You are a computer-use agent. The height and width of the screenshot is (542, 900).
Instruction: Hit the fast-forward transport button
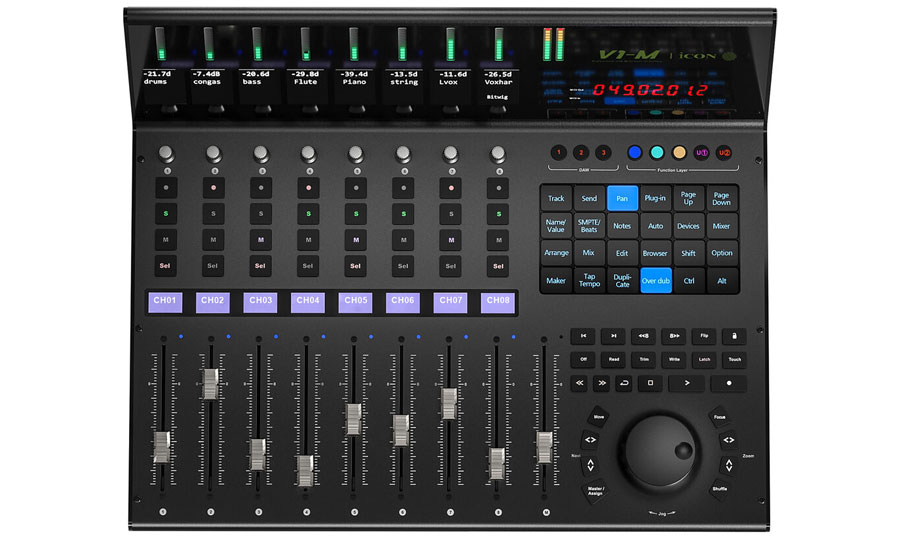pyautogui.click(x=602, y=383)
